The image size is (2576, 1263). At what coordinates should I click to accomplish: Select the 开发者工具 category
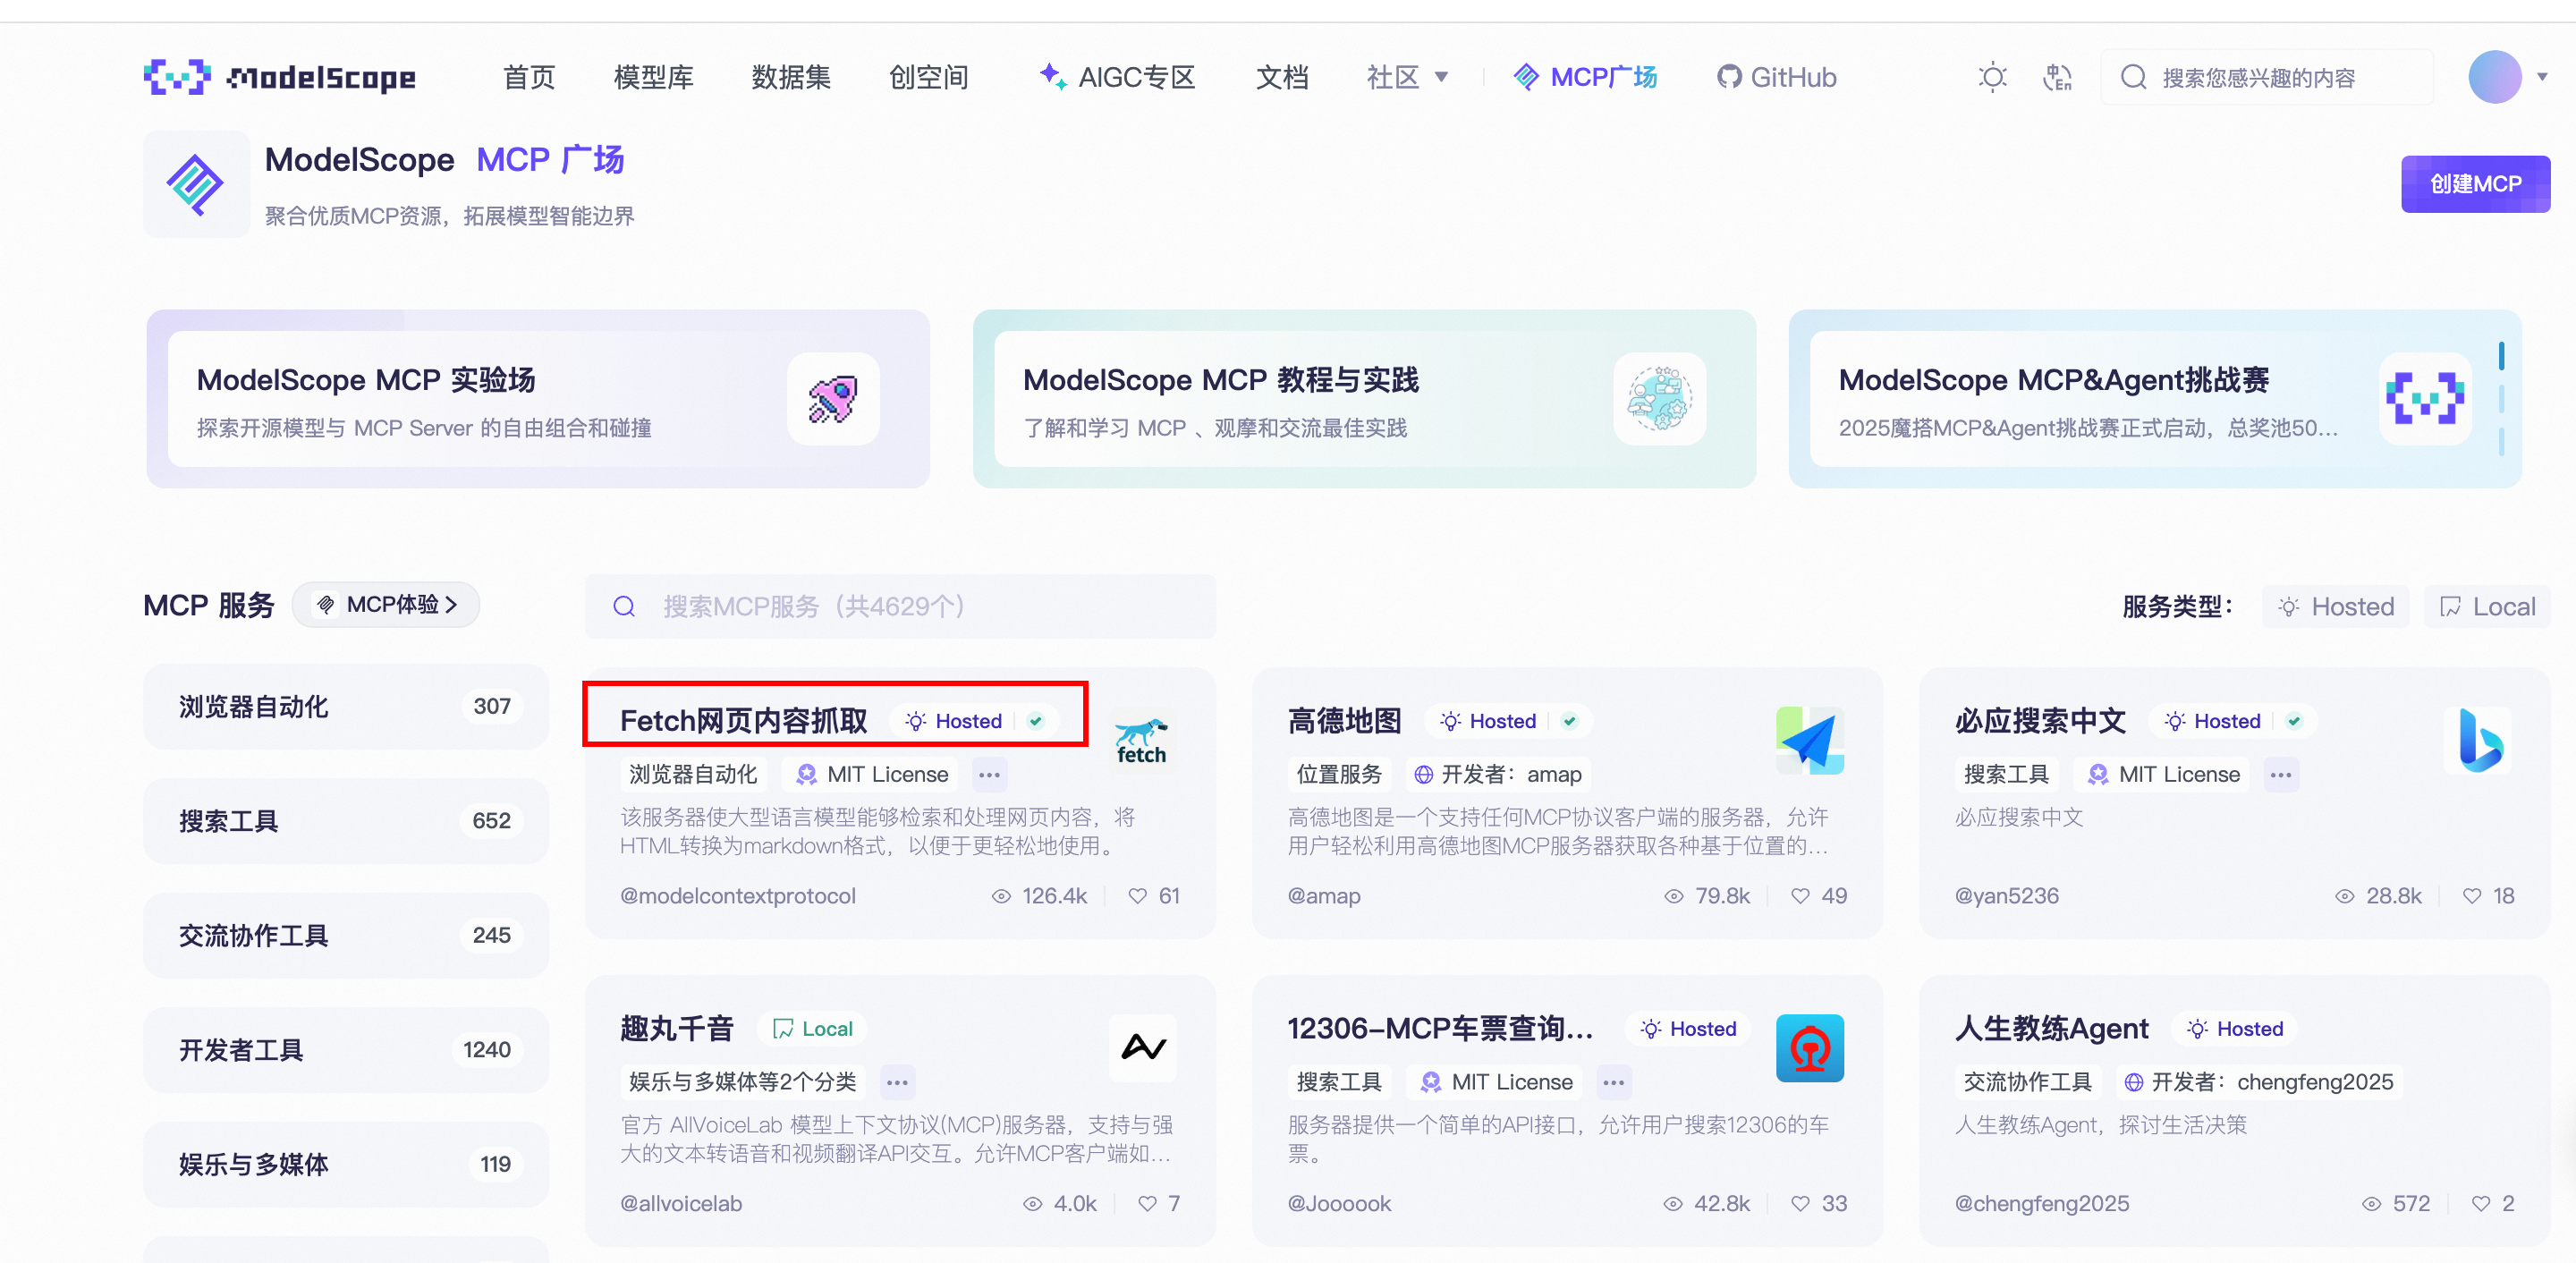pyautogui.click(x=346, y=1050)
